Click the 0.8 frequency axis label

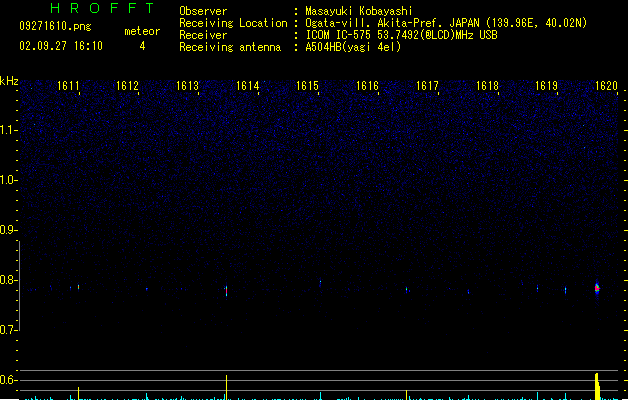click(x=8, y=280)
